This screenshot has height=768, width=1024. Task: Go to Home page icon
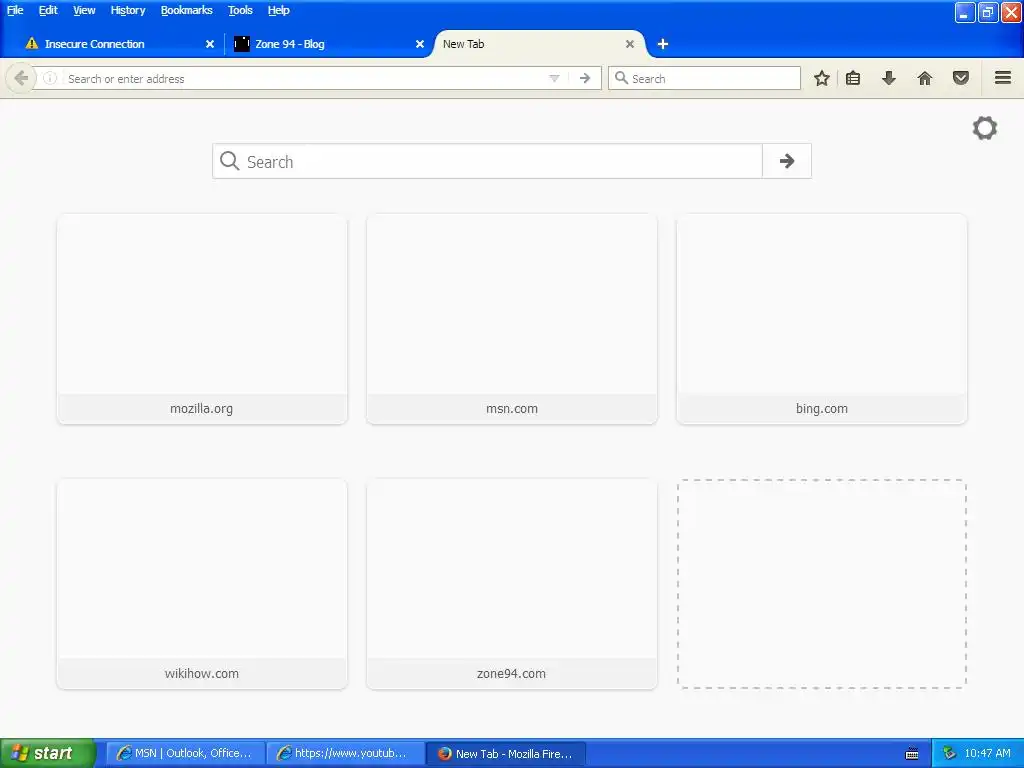(x=925, y=78)
